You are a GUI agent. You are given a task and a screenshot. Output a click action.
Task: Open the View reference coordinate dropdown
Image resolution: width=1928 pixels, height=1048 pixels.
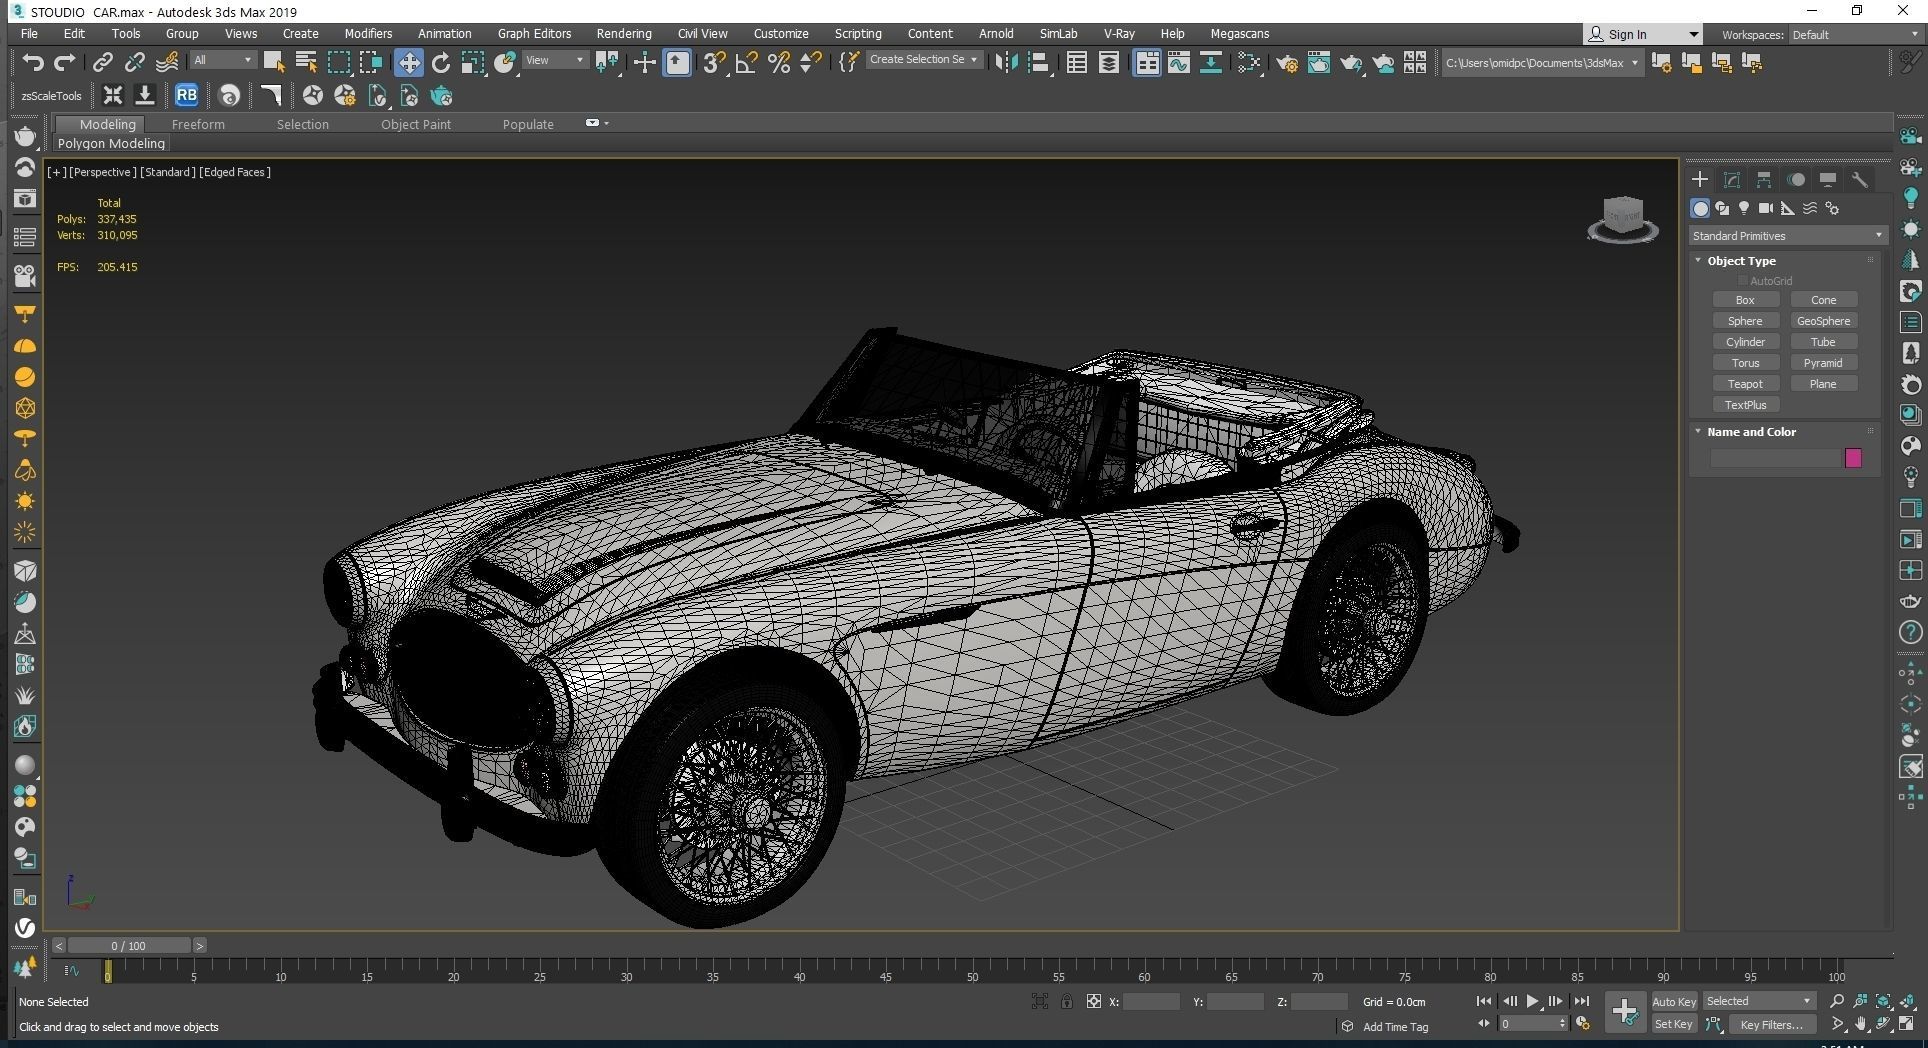pyautogui.click(x=555, y=61)
